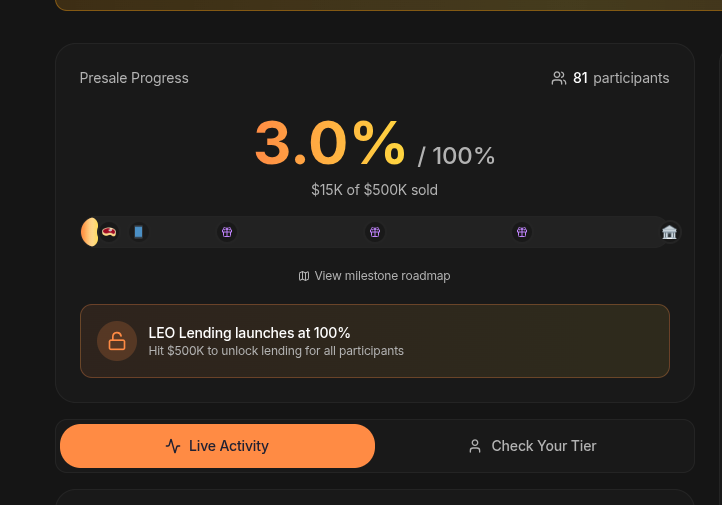
Task: Click the LEO Lending launches at 100% heading
Action: pyautogui.click(x=249, y=333)
